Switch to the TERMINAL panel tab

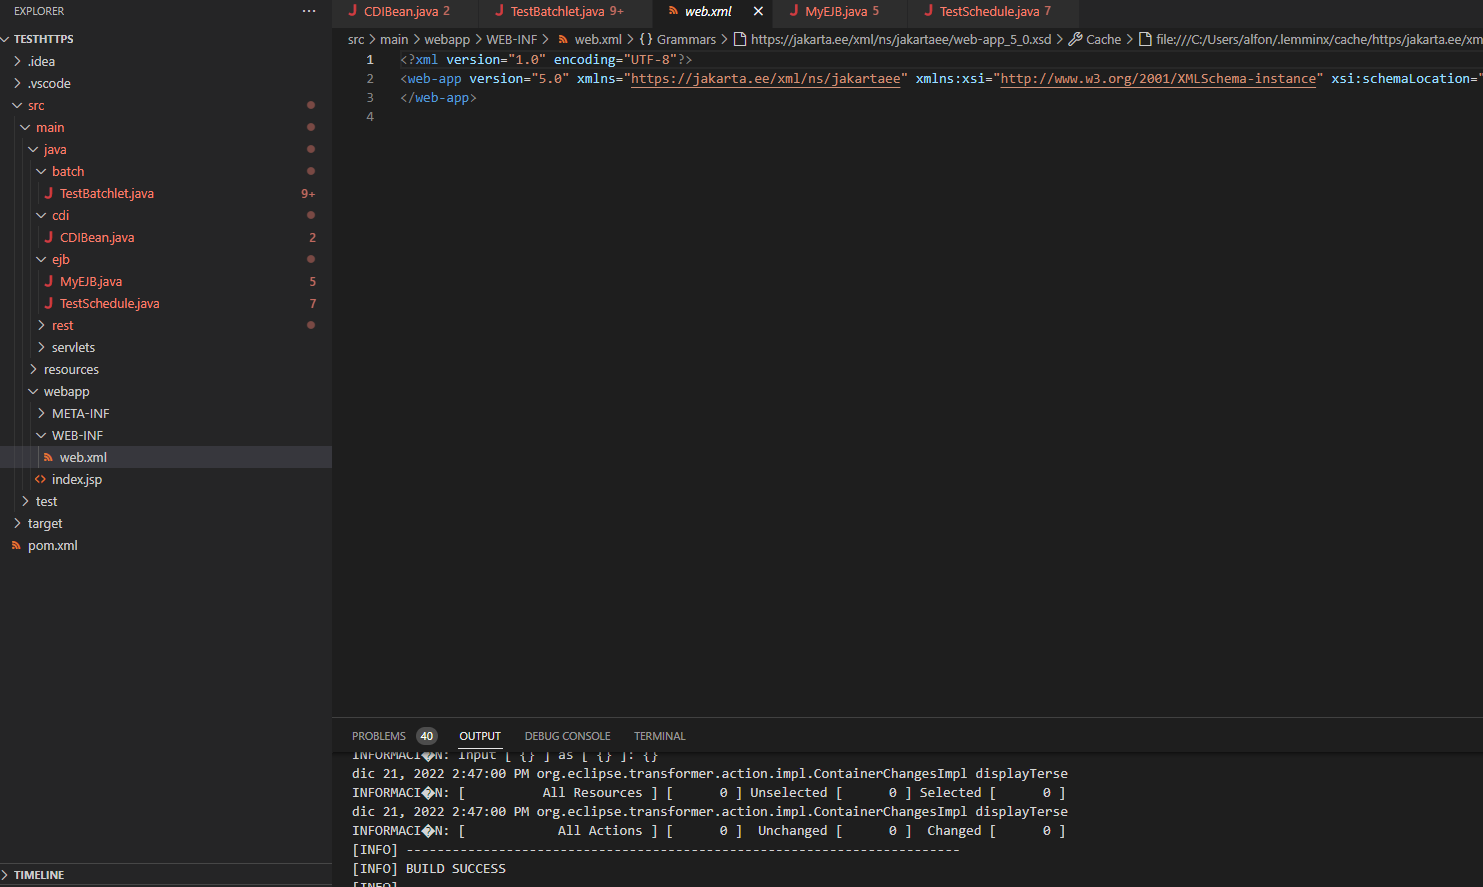point(659,735)
